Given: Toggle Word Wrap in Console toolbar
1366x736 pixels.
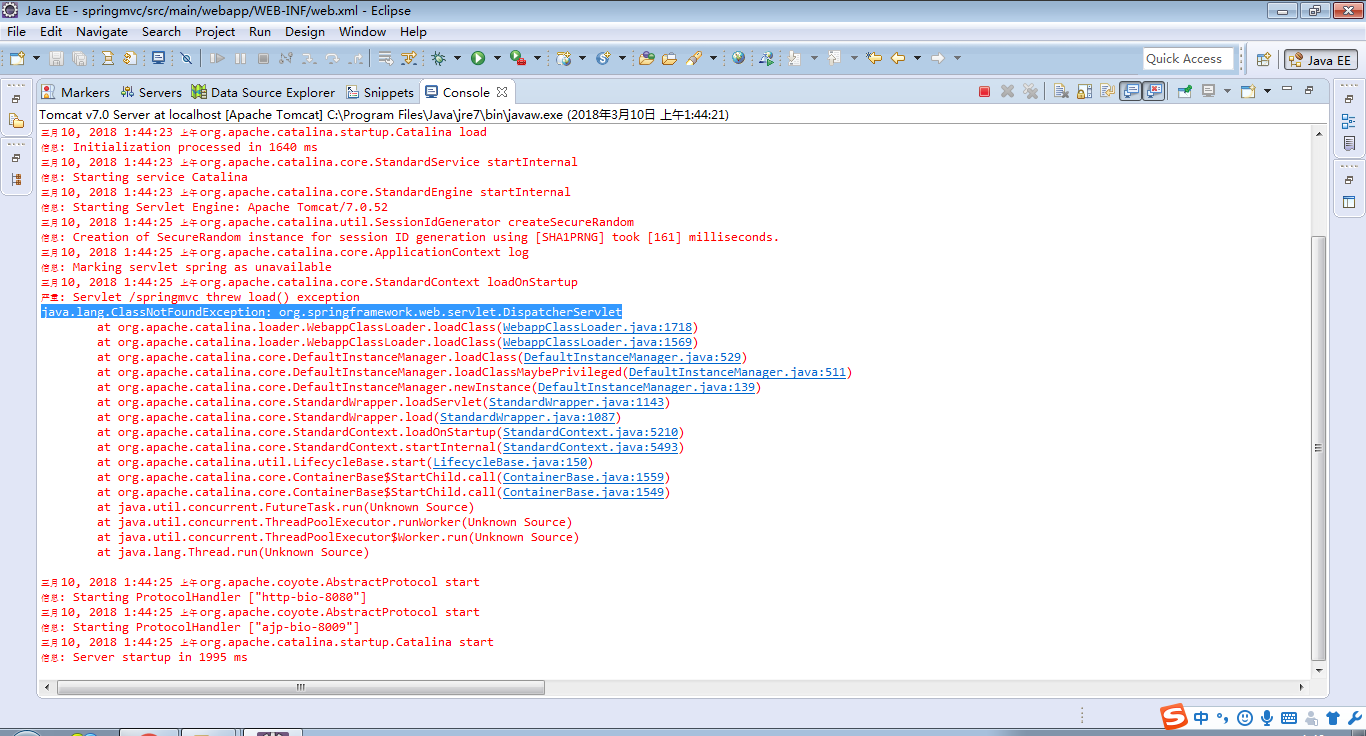Looking at the screenshot, I should (1107, 91).
